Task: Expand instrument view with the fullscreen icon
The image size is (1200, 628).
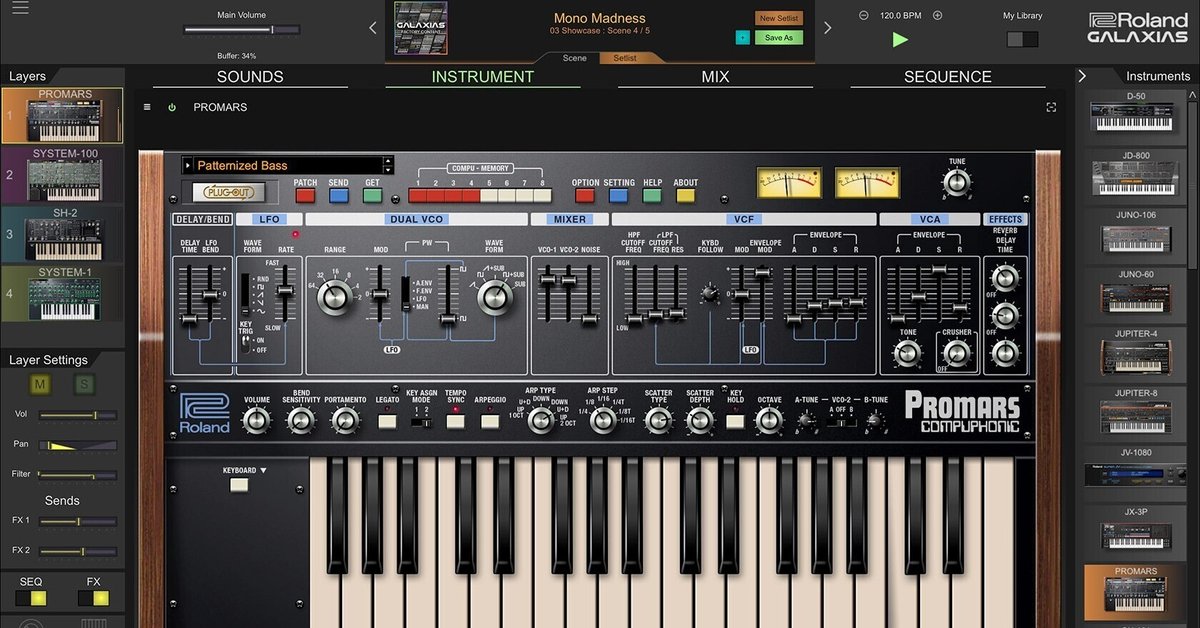Action: [x=1051, y=107]
